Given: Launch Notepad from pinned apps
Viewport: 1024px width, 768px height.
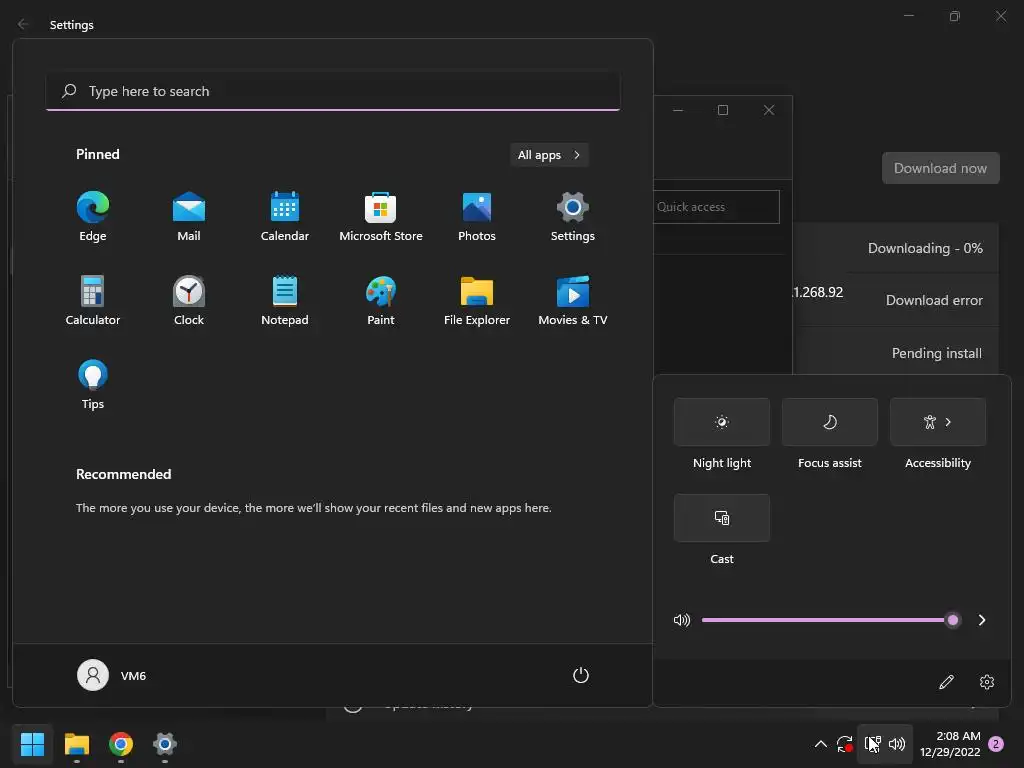Looking at the screenshot, I should click(x=285, y=300).
